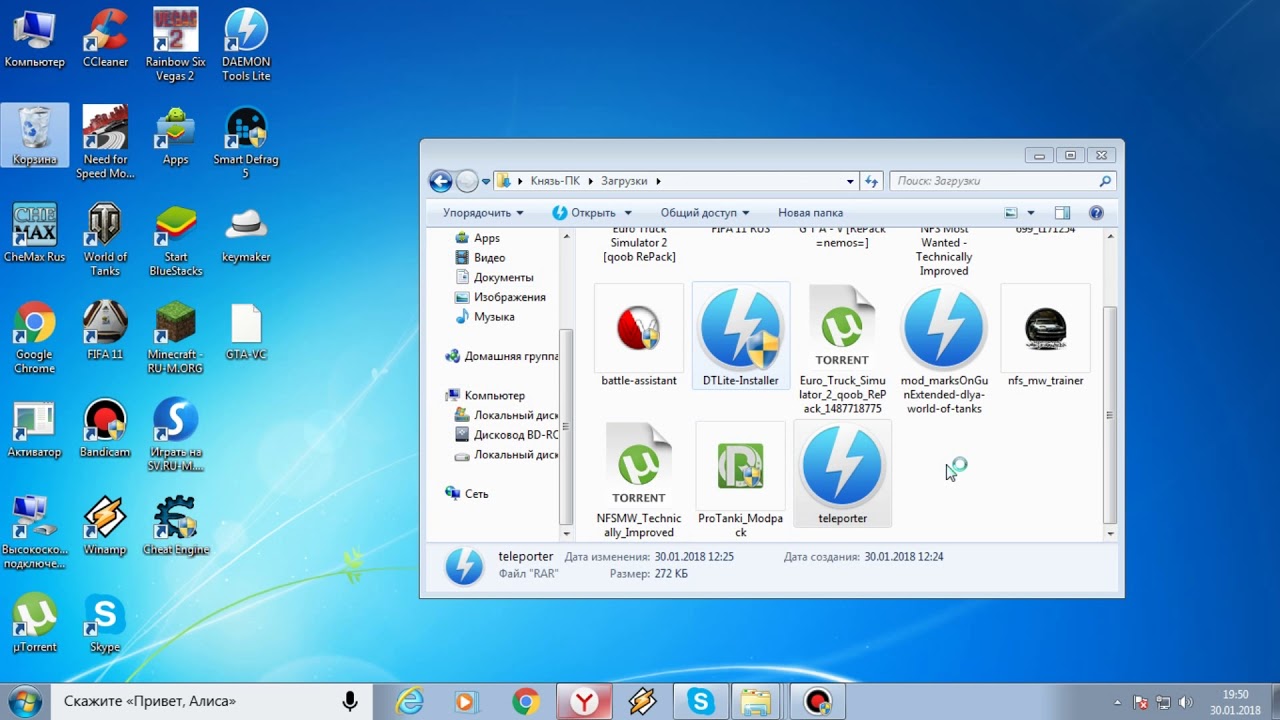Image resolution: width=1280 pixels, height=720 pixels.
Task: Select the Winamp desktop icon
Action: 105,526
